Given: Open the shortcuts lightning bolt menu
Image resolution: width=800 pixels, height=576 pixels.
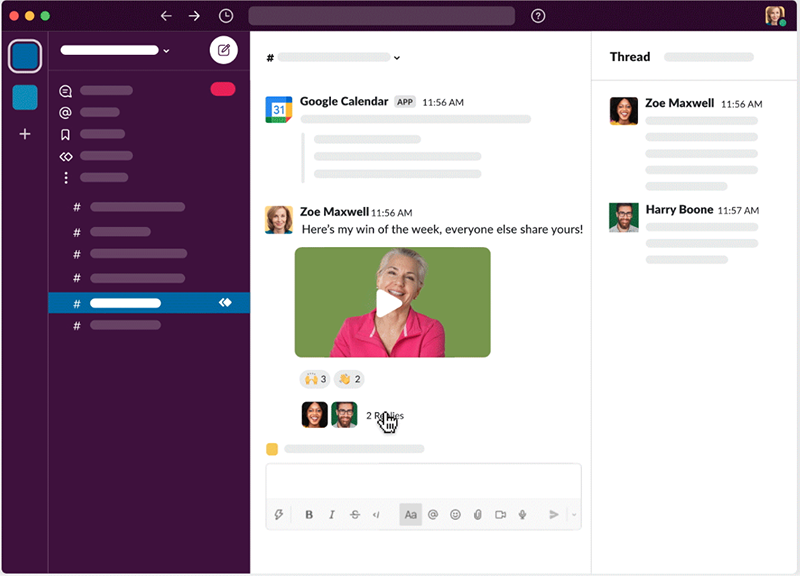Looking at the screenshot, I should (x=280, y=515).
